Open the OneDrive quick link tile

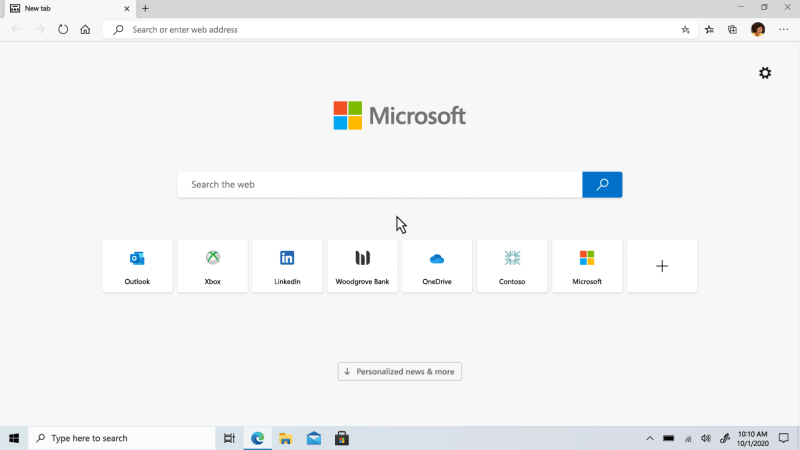click(x=437, y=266)
